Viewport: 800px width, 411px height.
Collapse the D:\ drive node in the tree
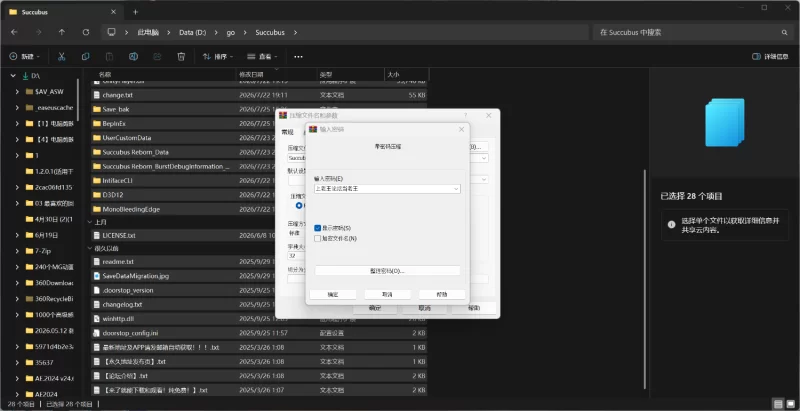13,75
